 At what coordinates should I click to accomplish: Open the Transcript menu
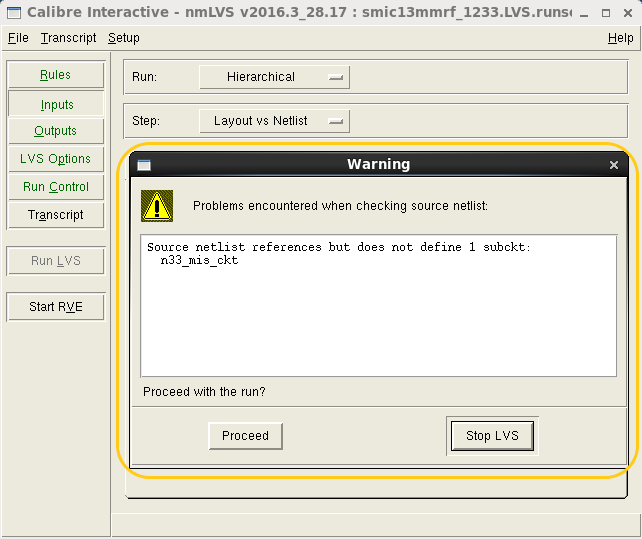[69, 38]
